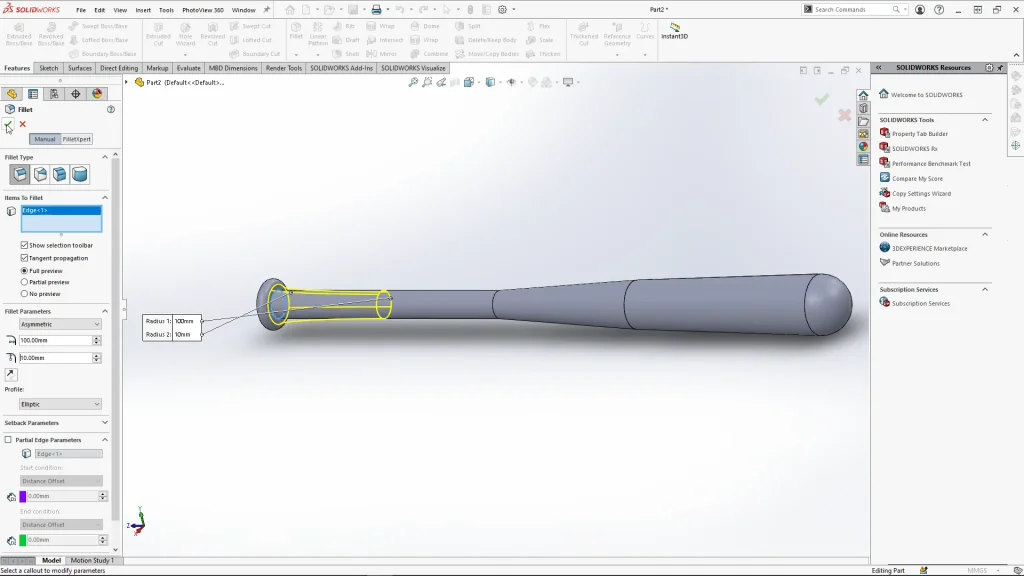1024x576 pixels.
Task: Open Fillet help question mark icon
Action: tap(111, 109)
